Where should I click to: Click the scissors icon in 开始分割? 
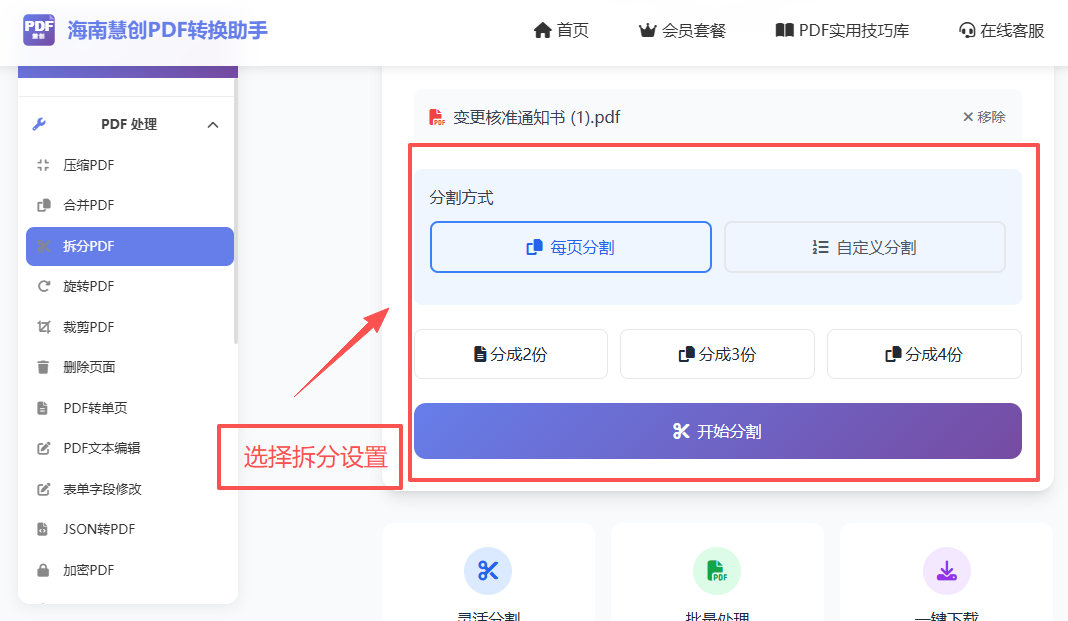point(681,431)
